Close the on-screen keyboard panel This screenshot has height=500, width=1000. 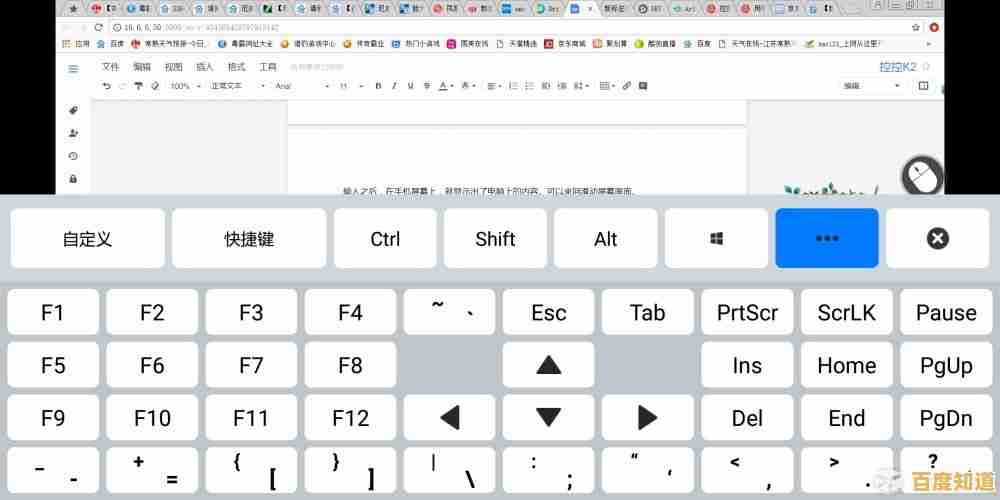point(937,239)
